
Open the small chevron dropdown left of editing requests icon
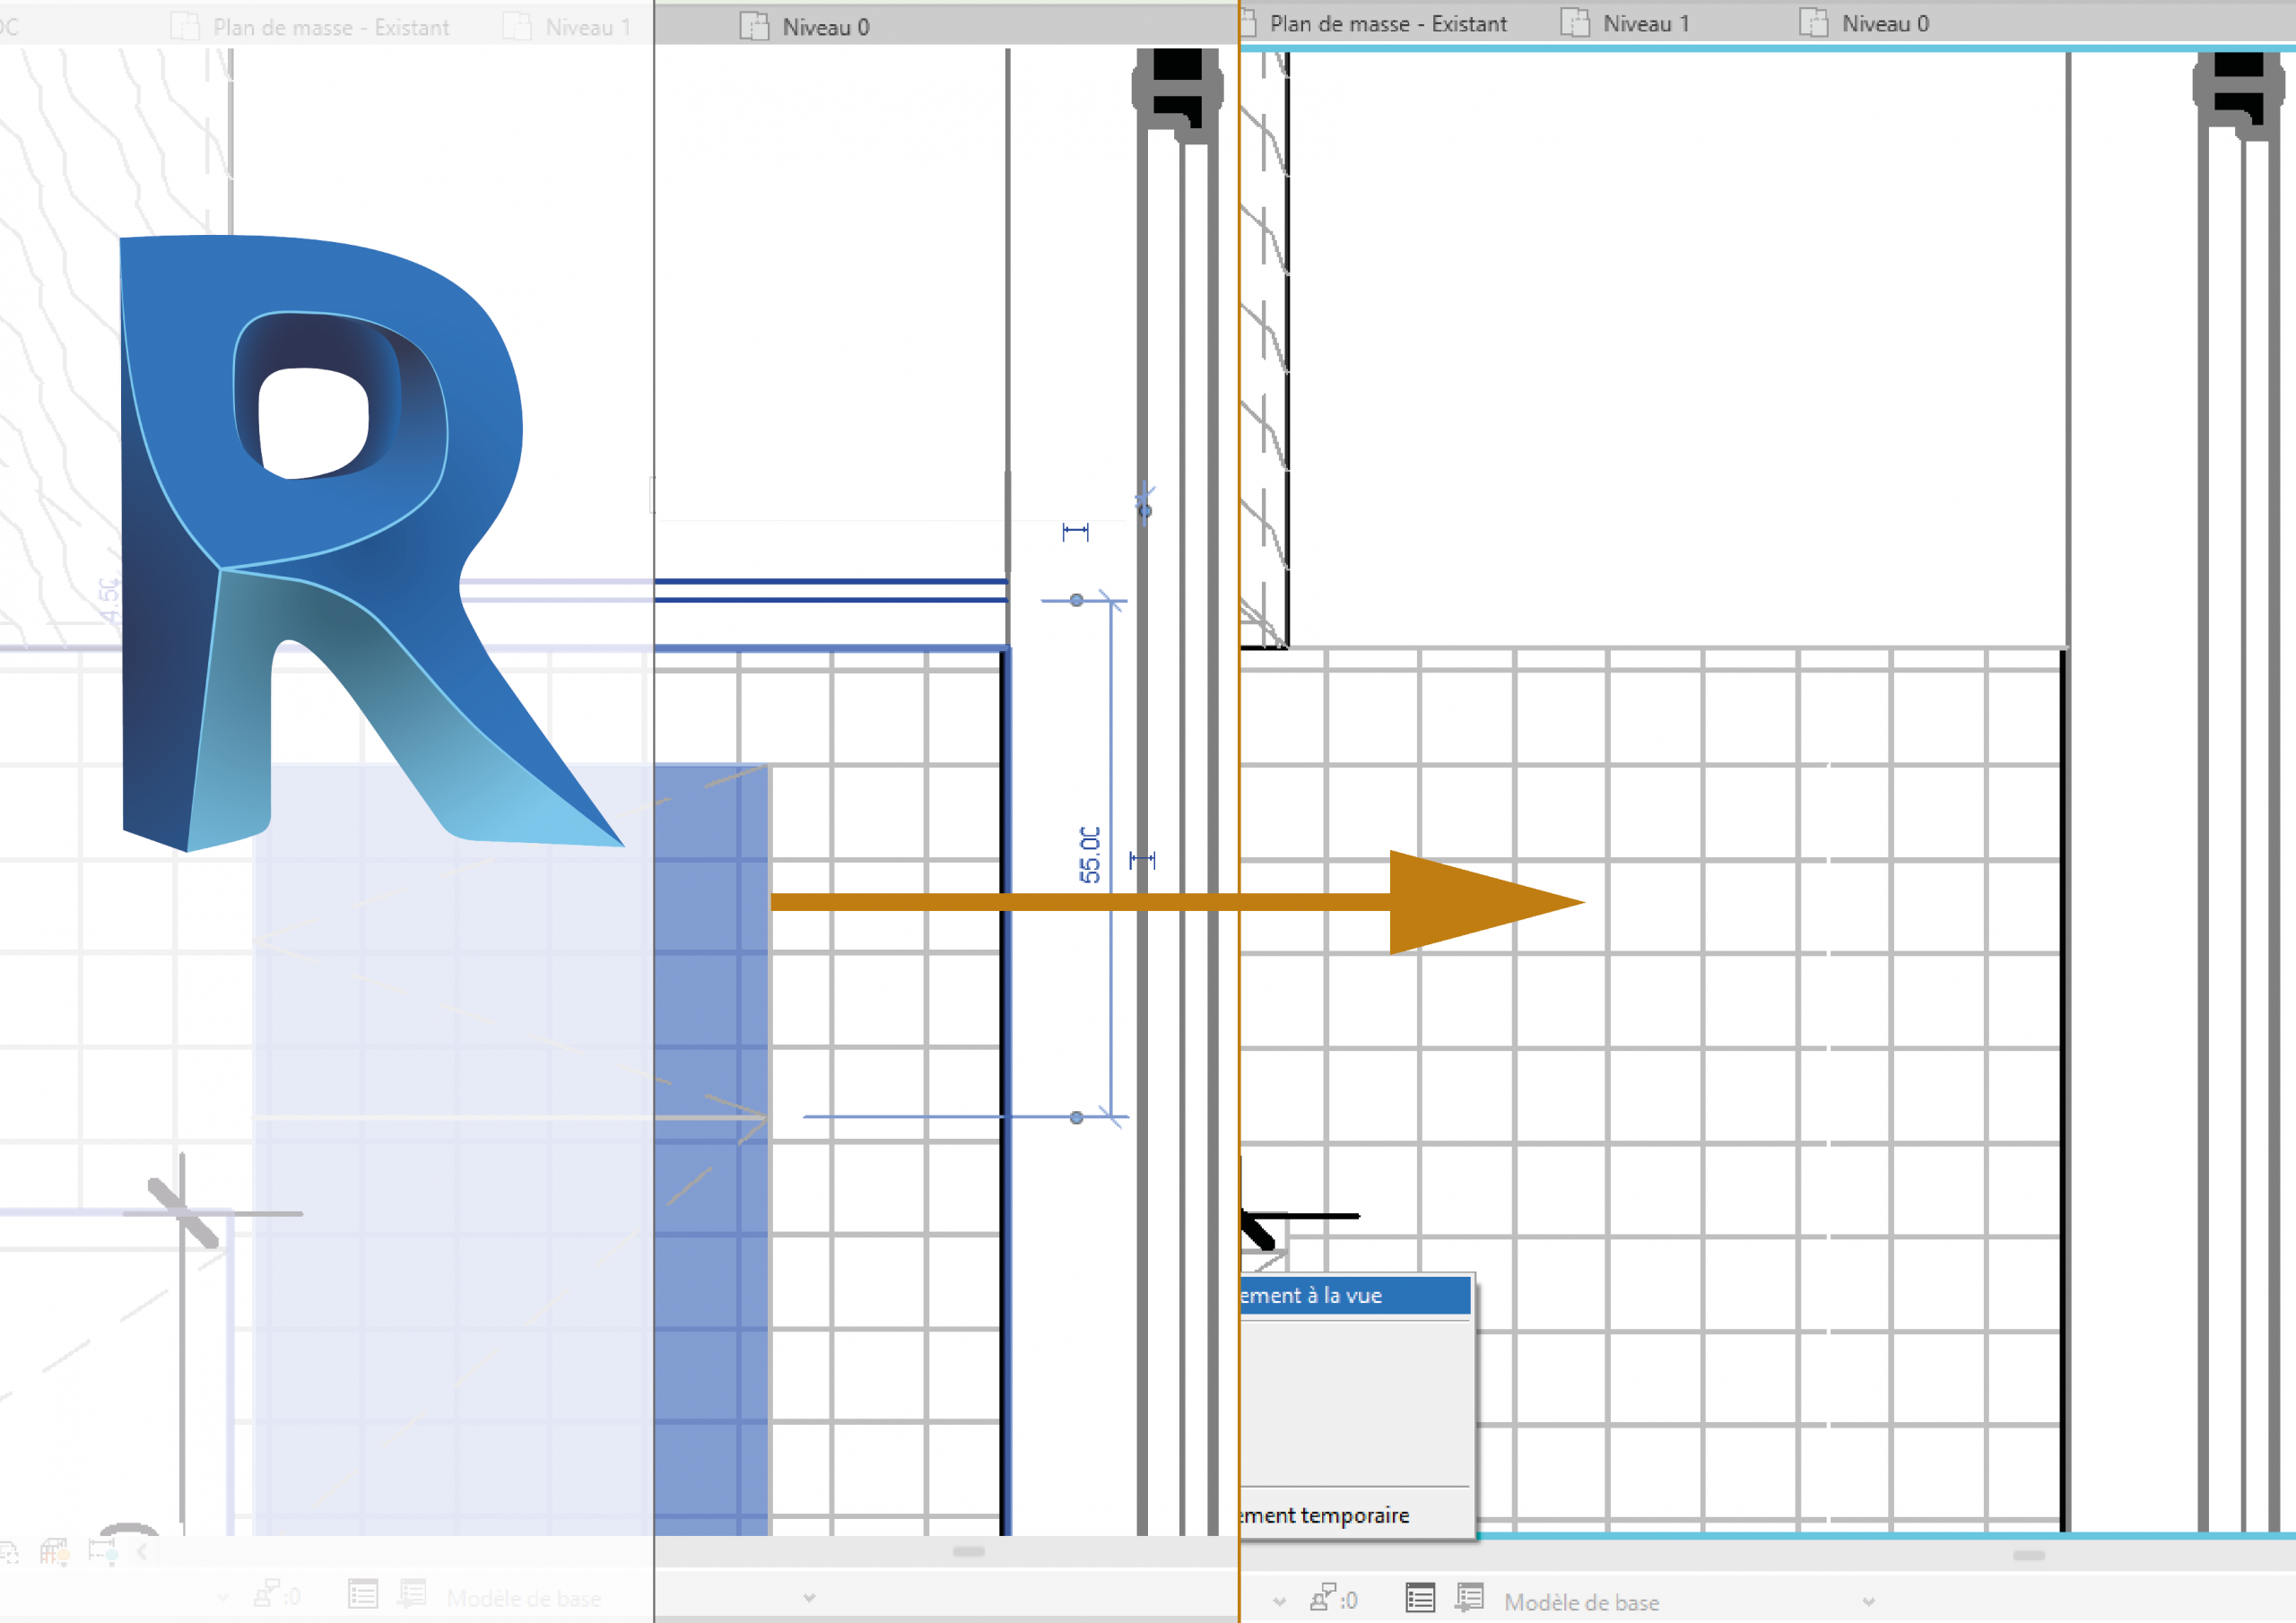coord(1280,1602)
